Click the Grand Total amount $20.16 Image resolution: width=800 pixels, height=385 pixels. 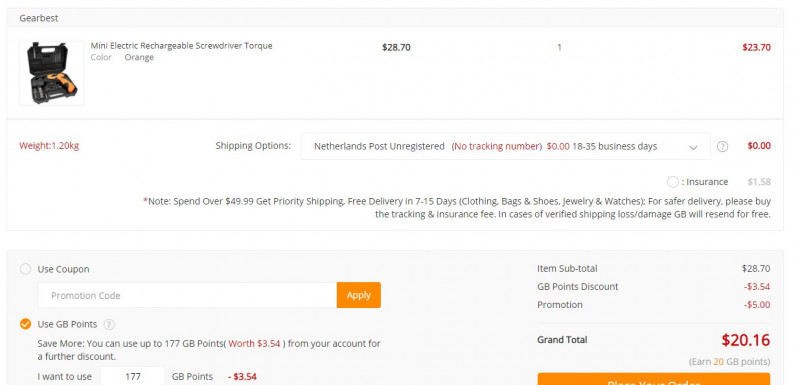[x=745, y=340]
